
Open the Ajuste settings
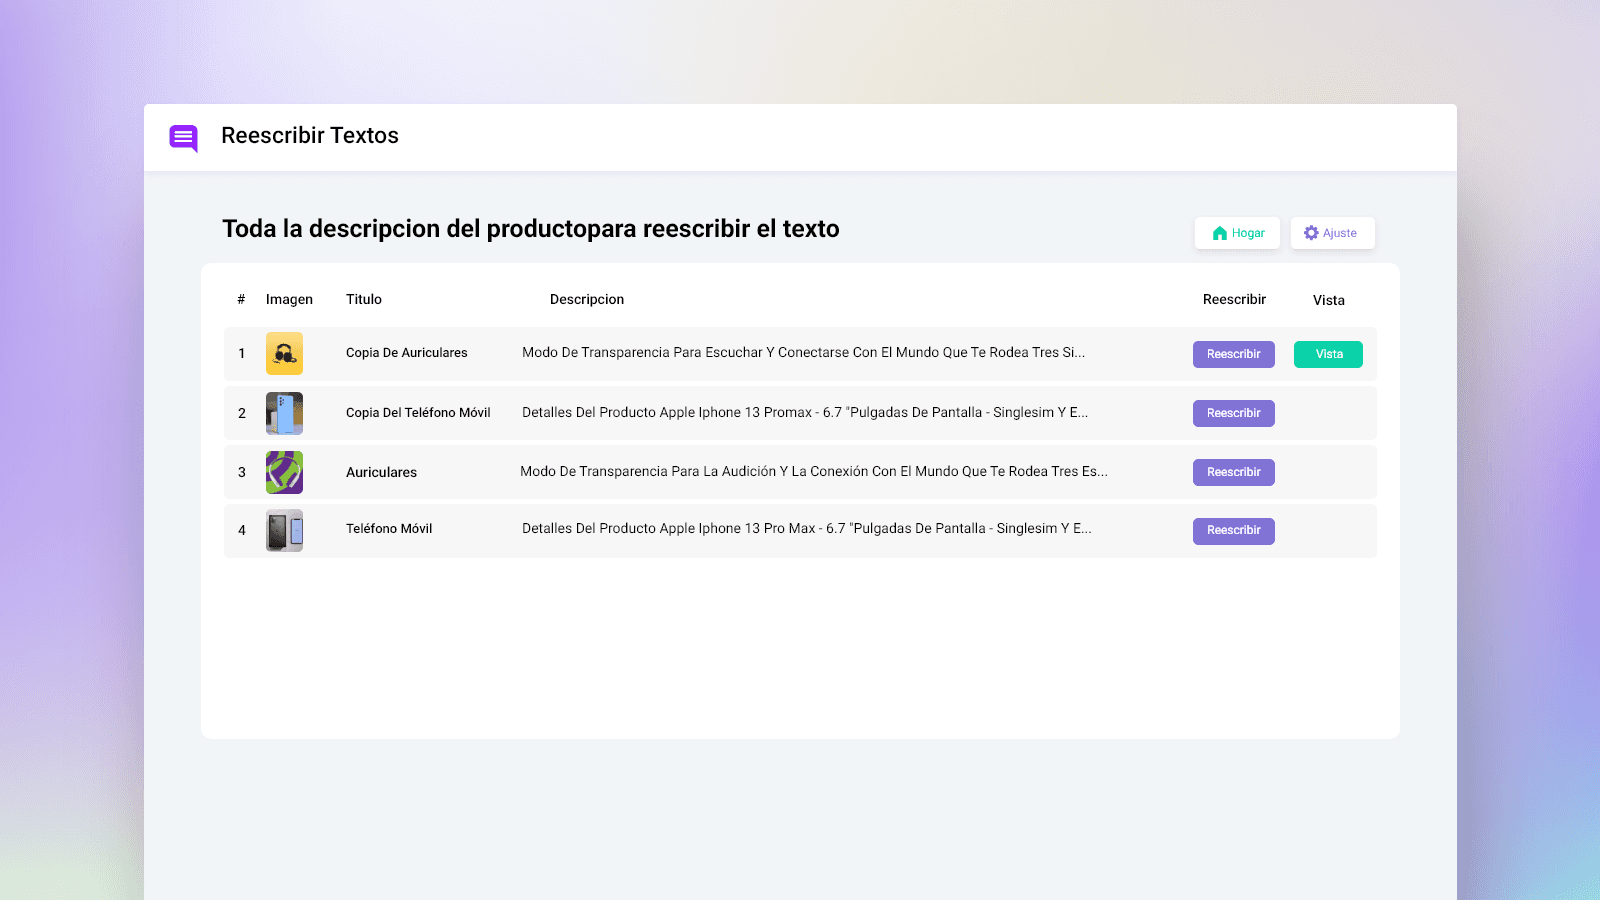coord(1332,232)
